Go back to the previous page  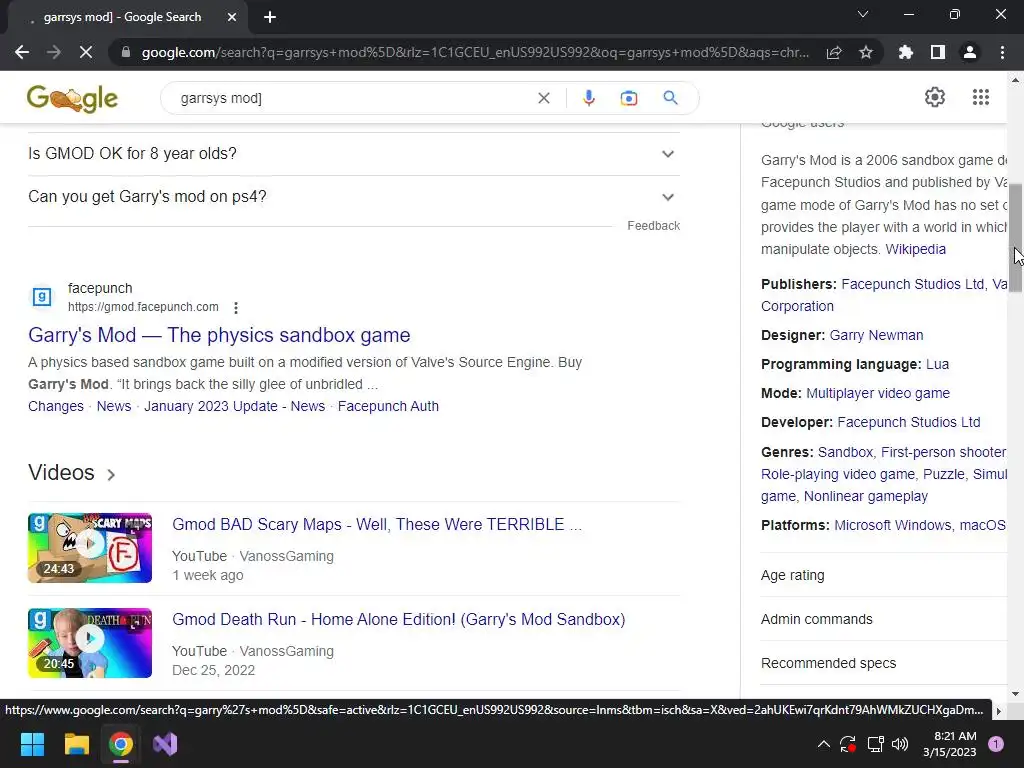coord(22,52)
